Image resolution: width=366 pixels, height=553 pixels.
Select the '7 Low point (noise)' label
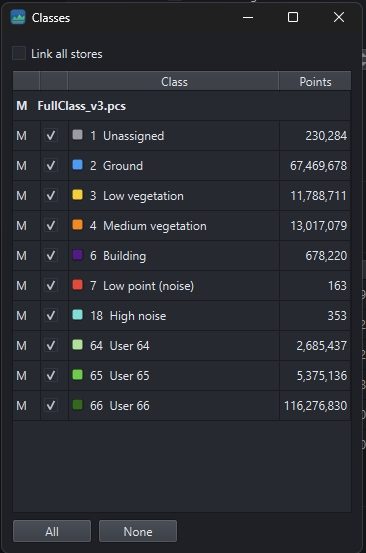click(x=142, y=286)
